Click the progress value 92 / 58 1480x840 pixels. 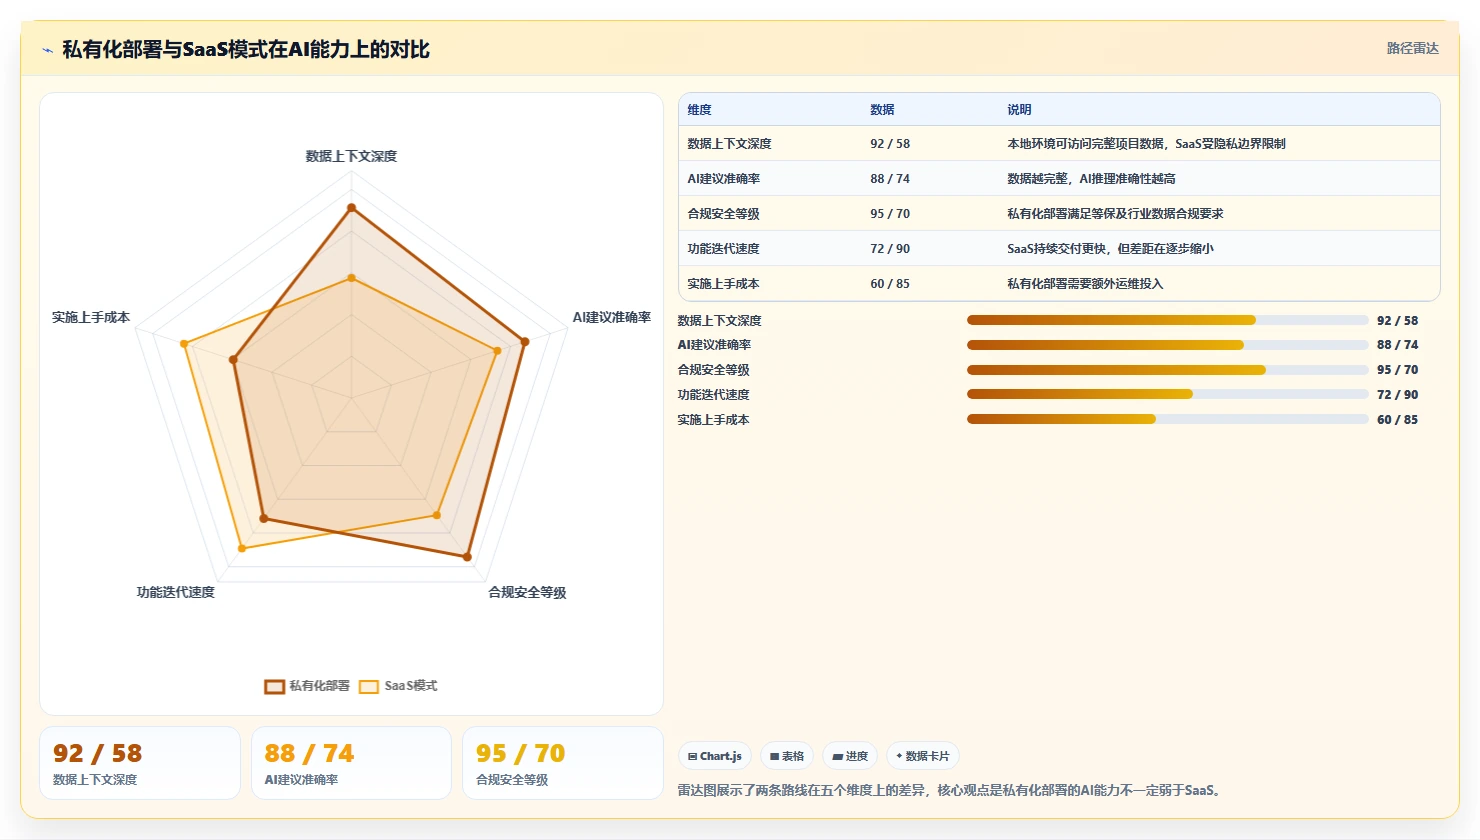[x=1397, y=321]
